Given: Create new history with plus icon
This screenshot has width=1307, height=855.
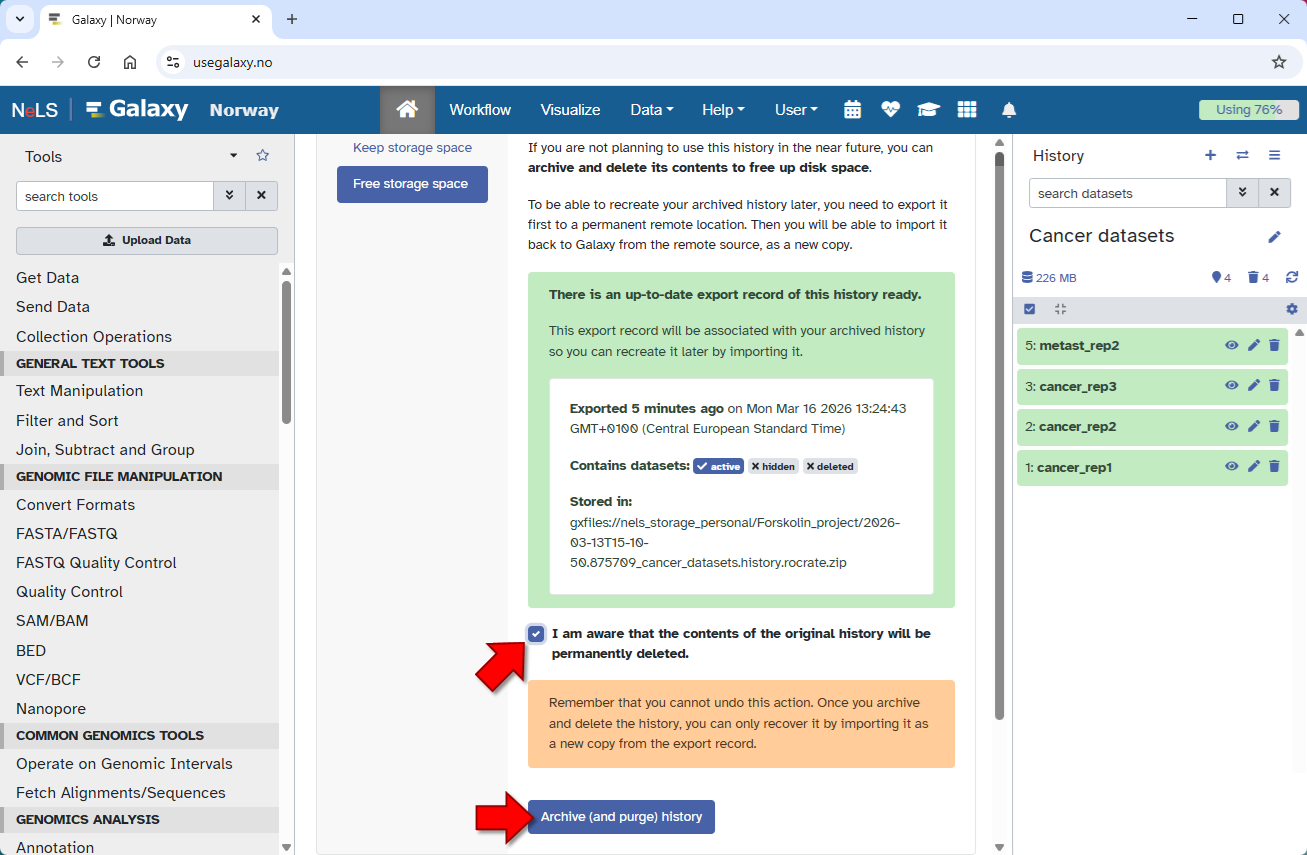Looking at the screenshot, I should tap(1210, 155).
